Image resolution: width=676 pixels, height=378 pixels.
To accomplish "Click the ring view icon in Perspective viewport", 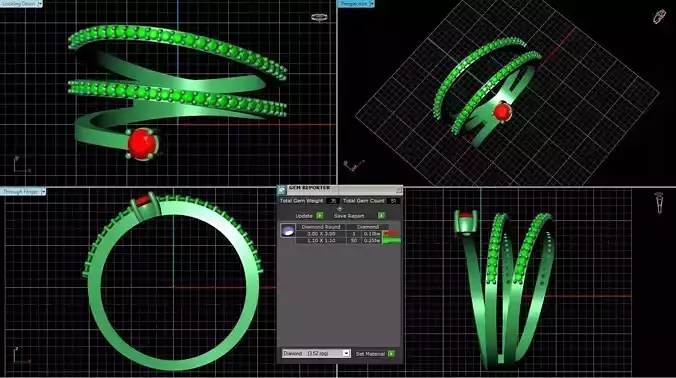I will point(659,17).
